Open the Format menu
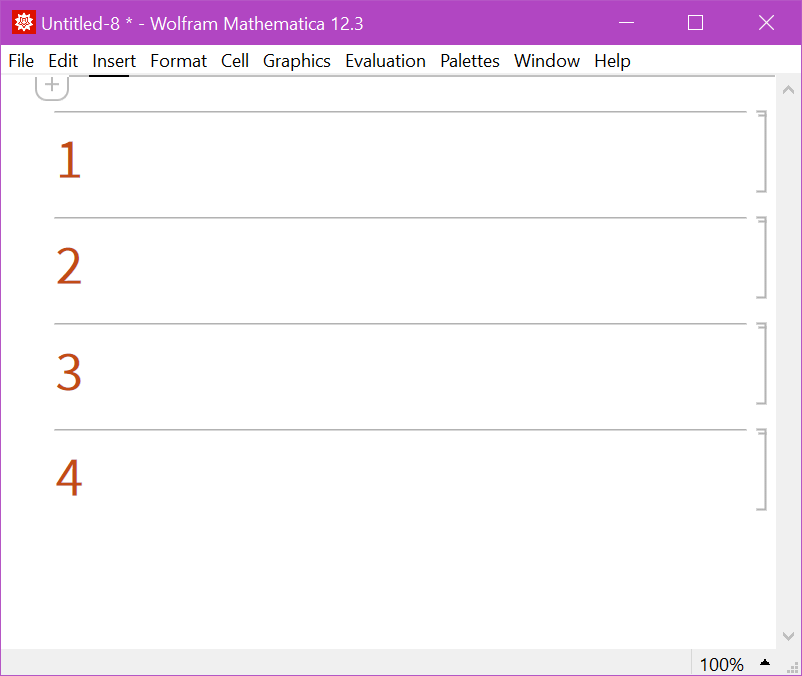Screen dimensions: 802x676 [178, 61]
